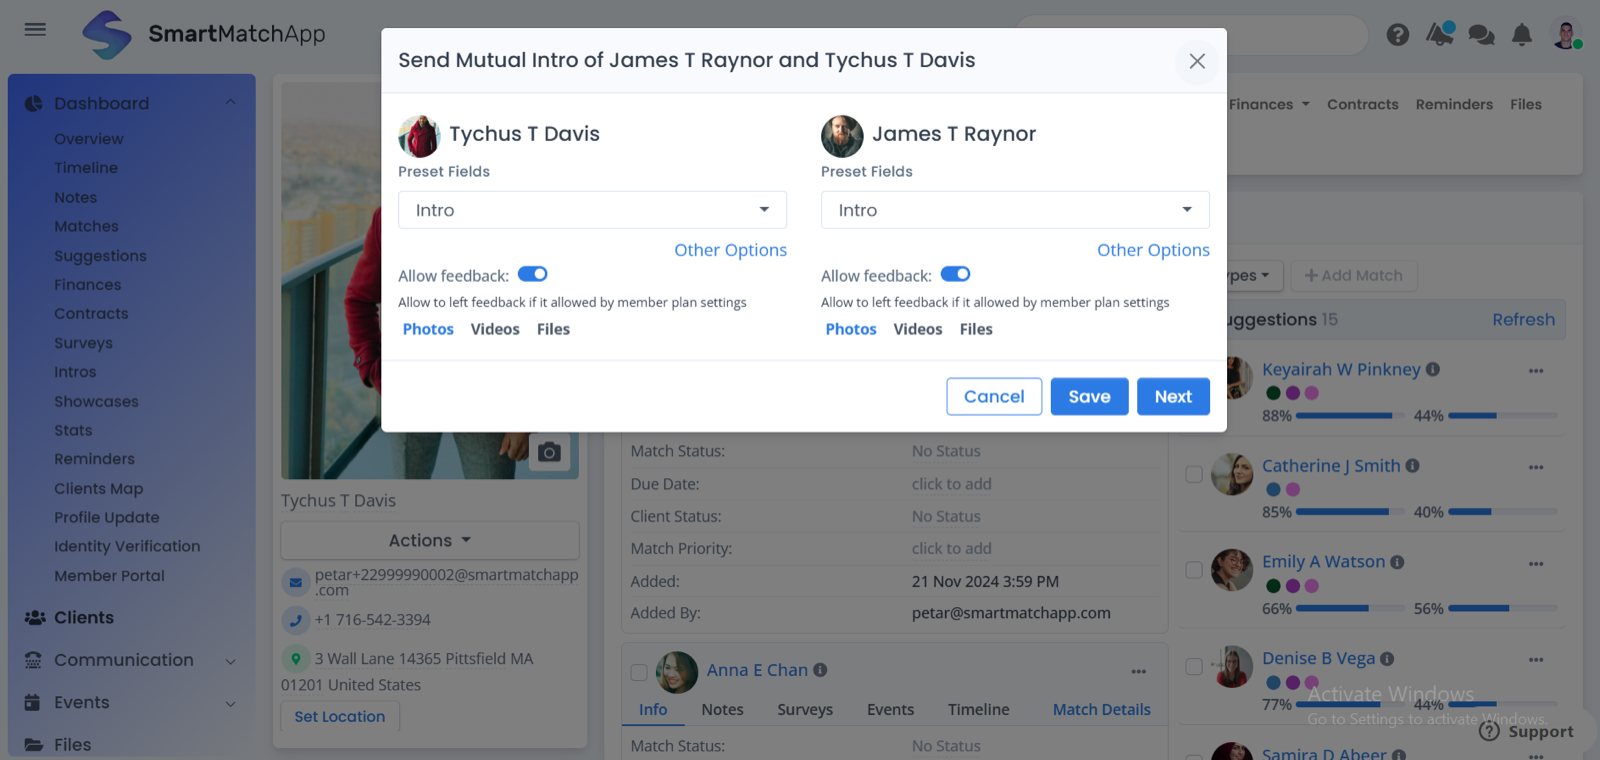Viewport: 1600px width, 760px height.
Task: Open more options for Keyairah W Pinkney
Action: point(1536,371)
